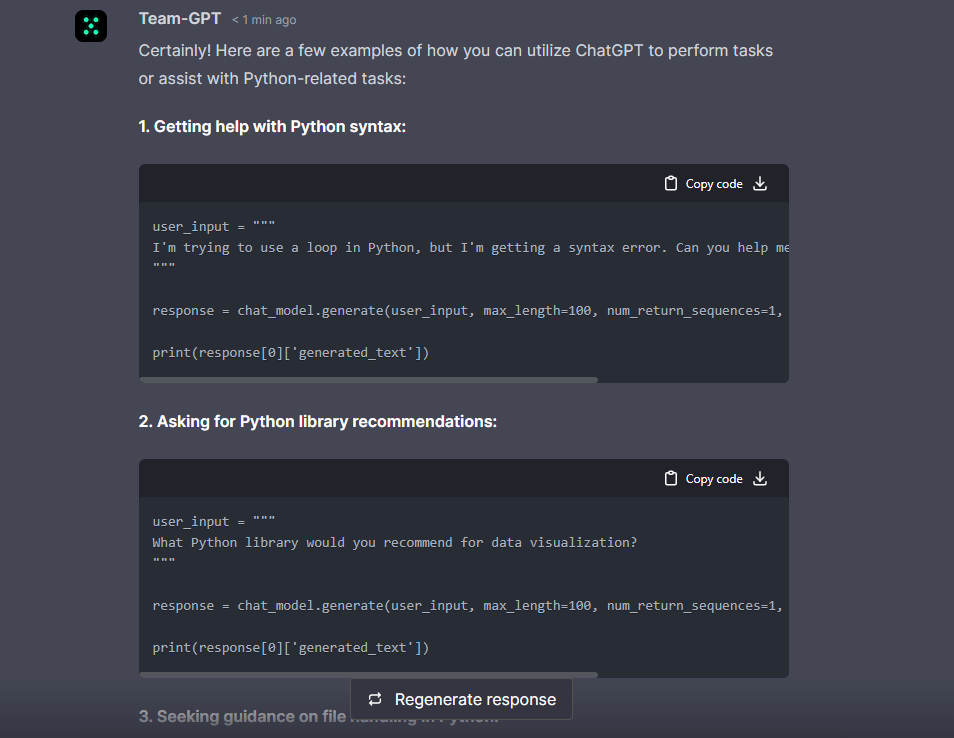Download the library recommendations code snippet

point(760,479)
